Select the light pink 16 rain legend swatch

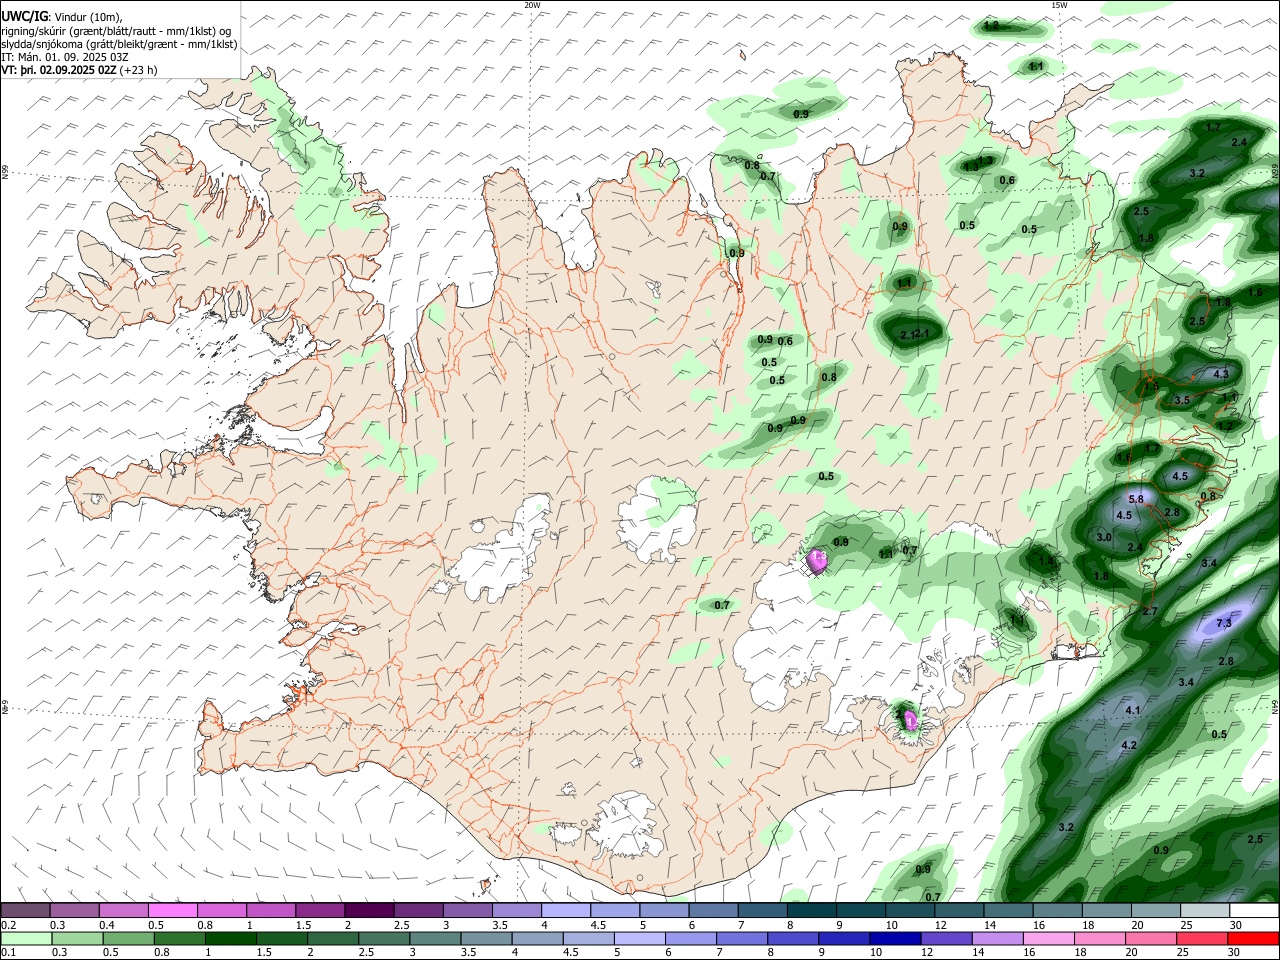tap(1049, 938)
